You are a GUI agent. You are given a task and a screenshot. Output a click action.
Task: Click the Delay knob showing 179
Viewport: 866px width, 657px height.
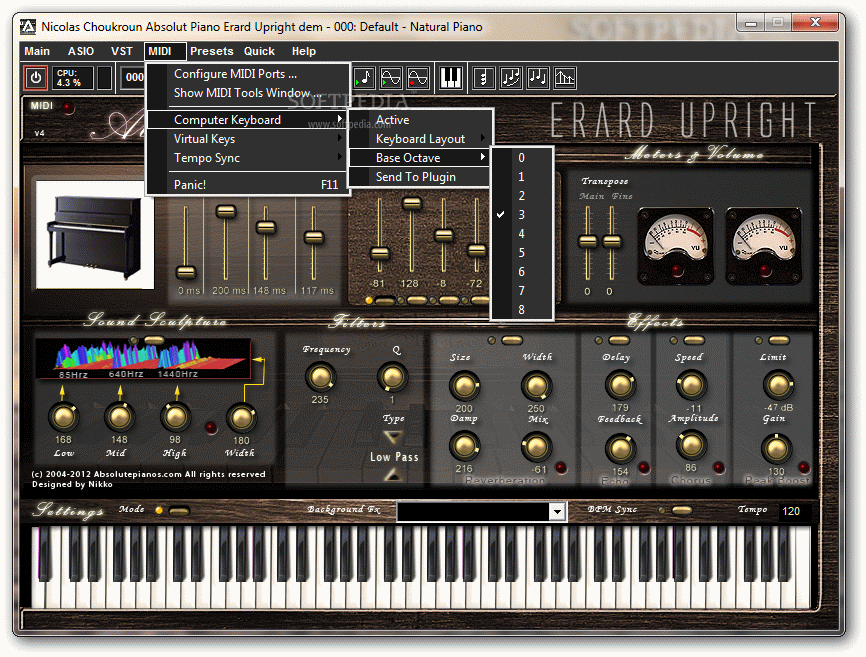[620, 385]
